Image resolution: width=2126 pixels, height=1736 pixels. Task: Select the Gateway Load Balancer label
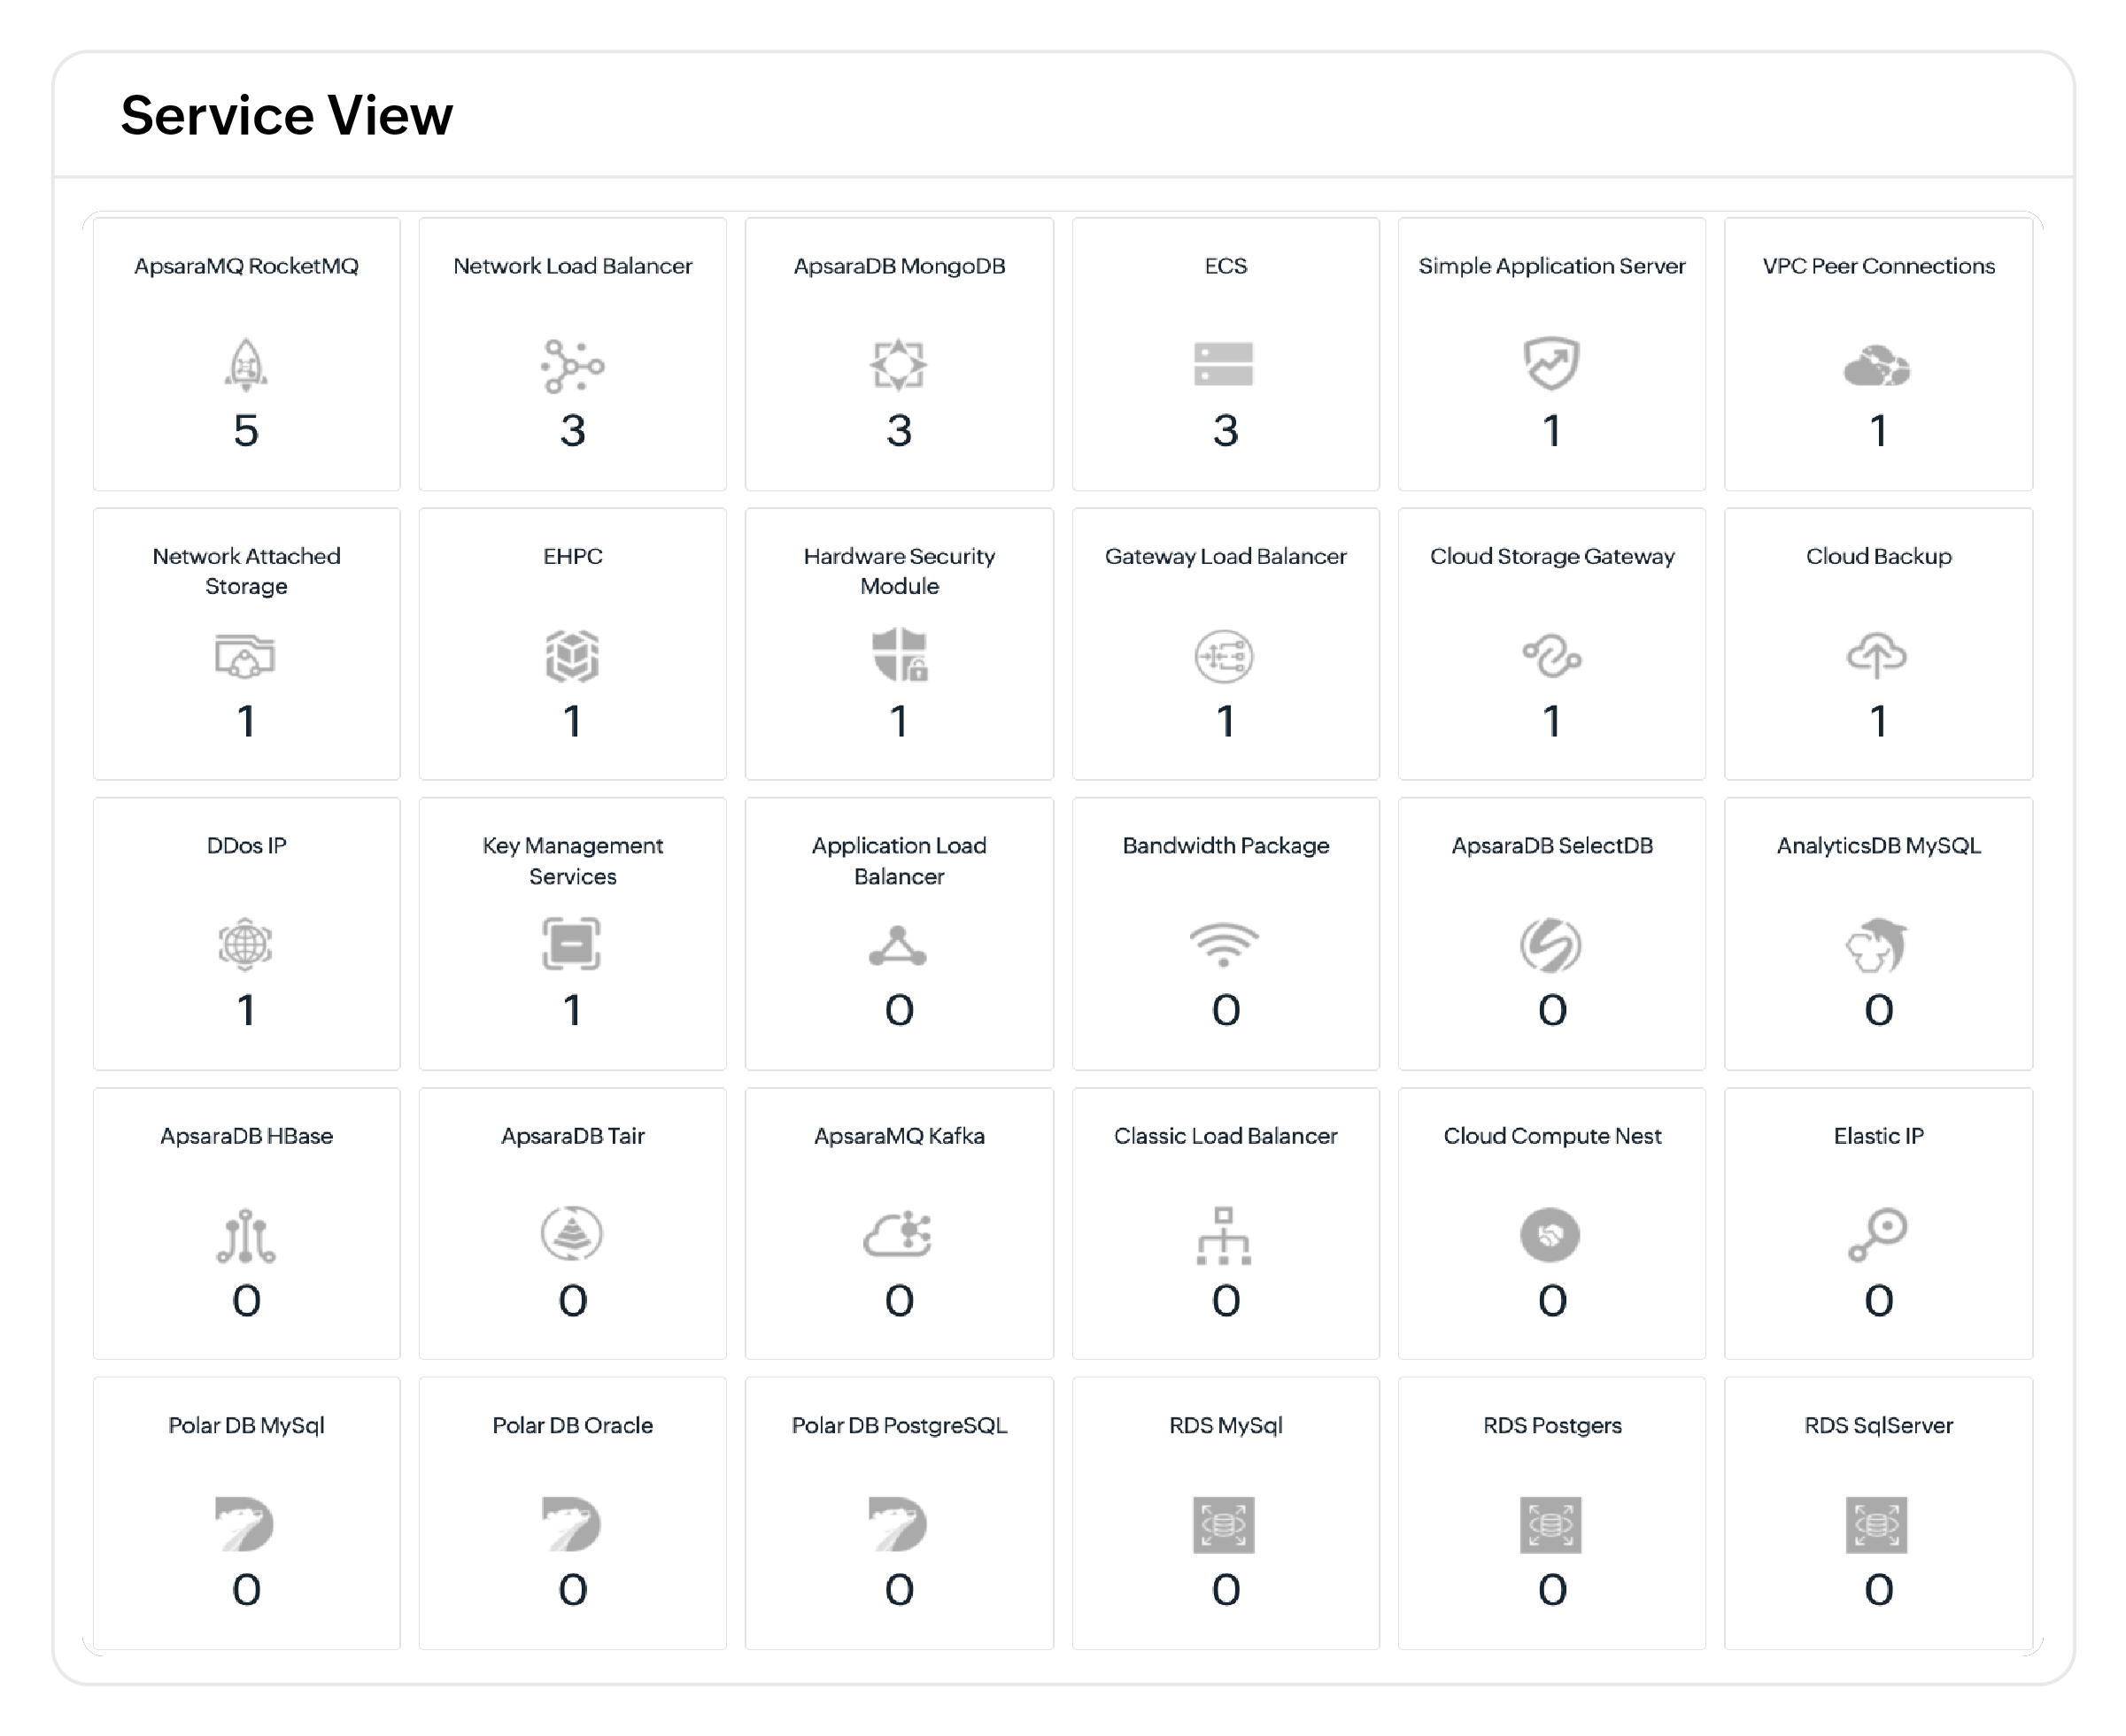tap(1225, 556)
